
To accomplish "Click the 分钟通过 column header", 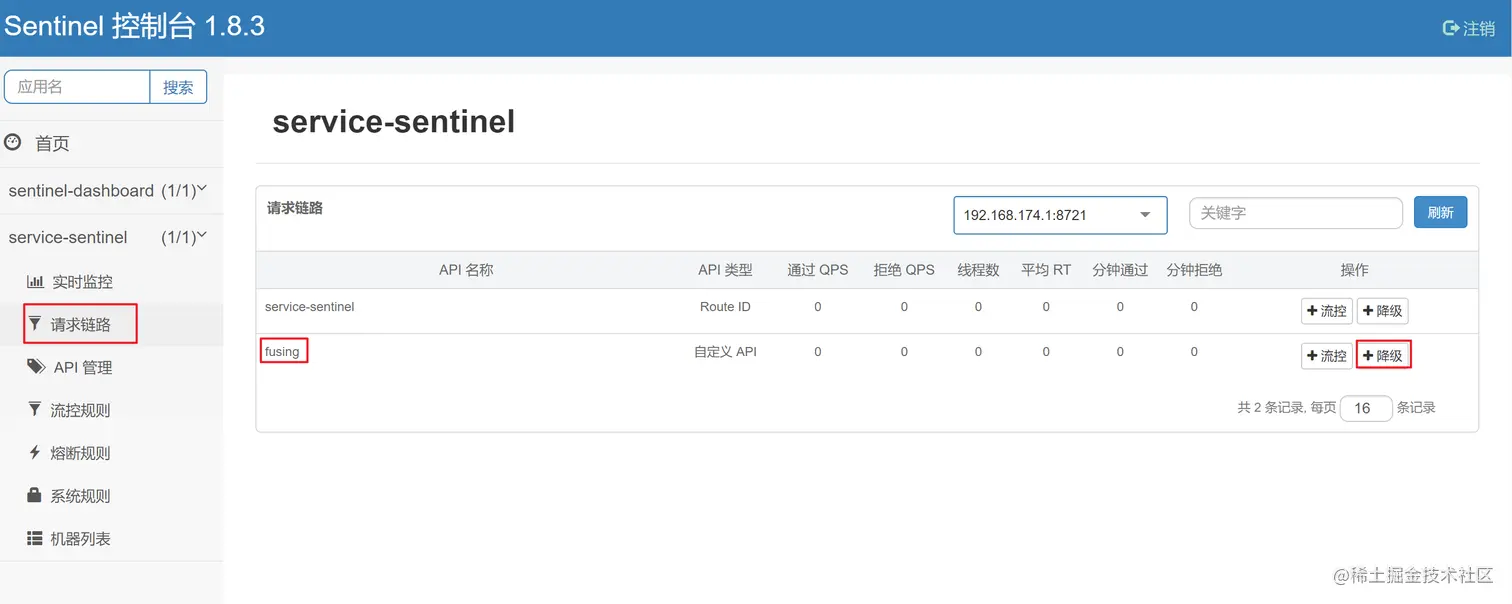I will click(x=1120, y=270).
